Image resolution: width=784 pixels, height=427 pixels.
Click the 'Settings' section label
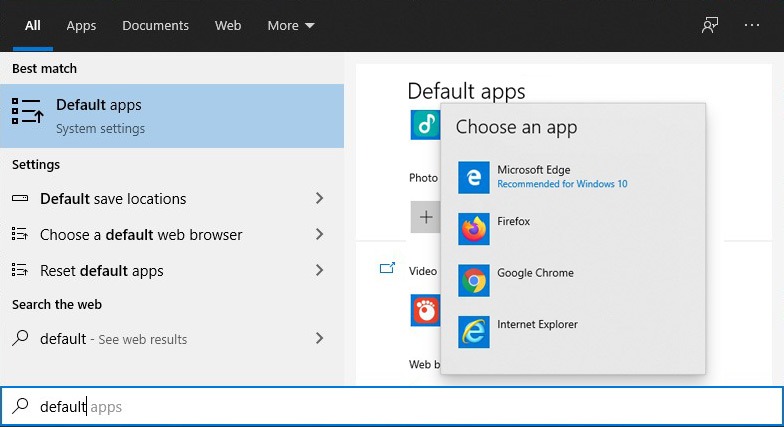36,164
